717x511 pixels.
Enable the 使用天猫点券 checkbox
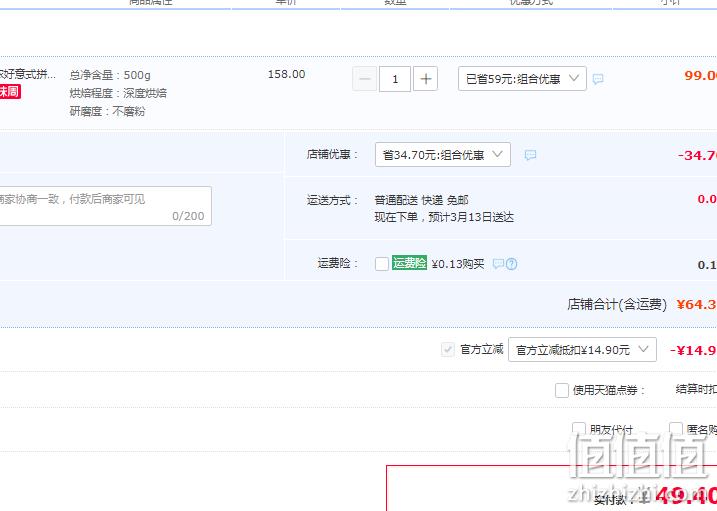562,390
